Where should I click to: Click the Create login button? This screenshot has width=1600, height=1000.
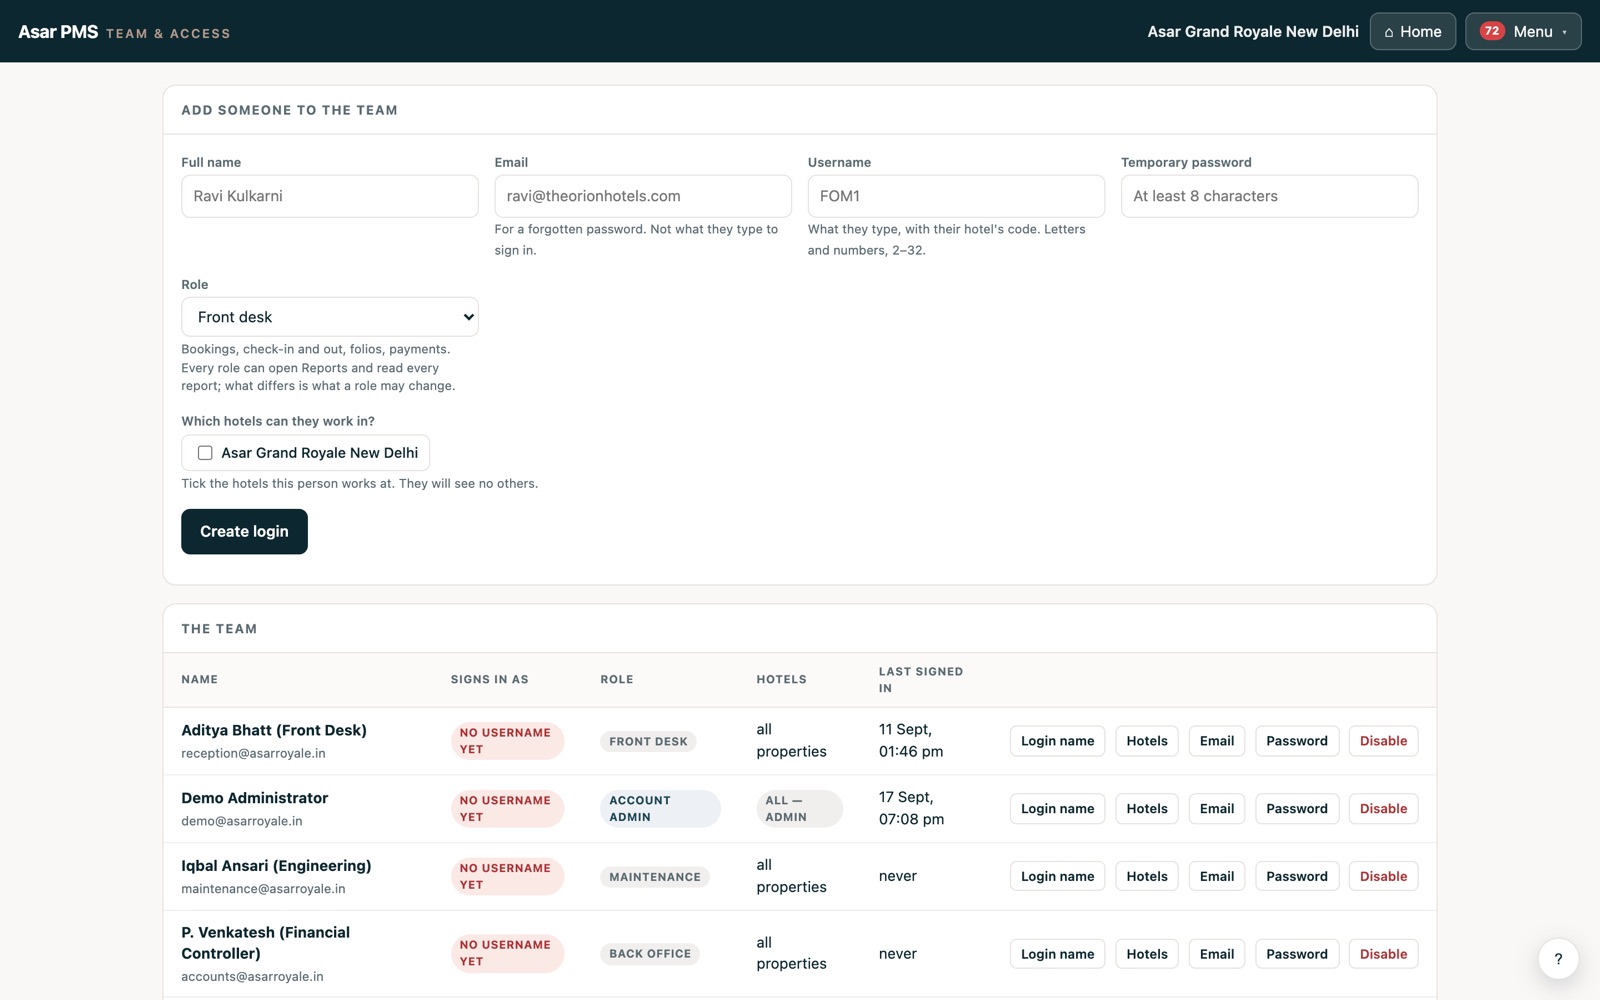[244, 531]
